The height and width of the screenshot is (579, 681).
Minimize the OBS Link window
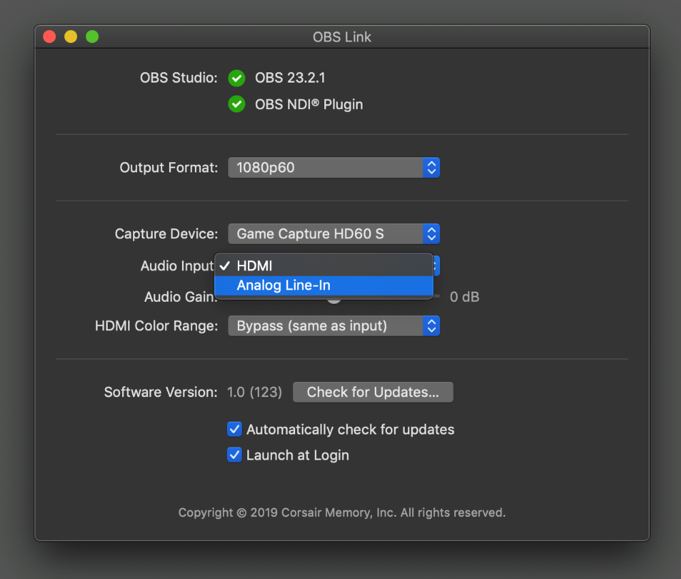point(70,37)
